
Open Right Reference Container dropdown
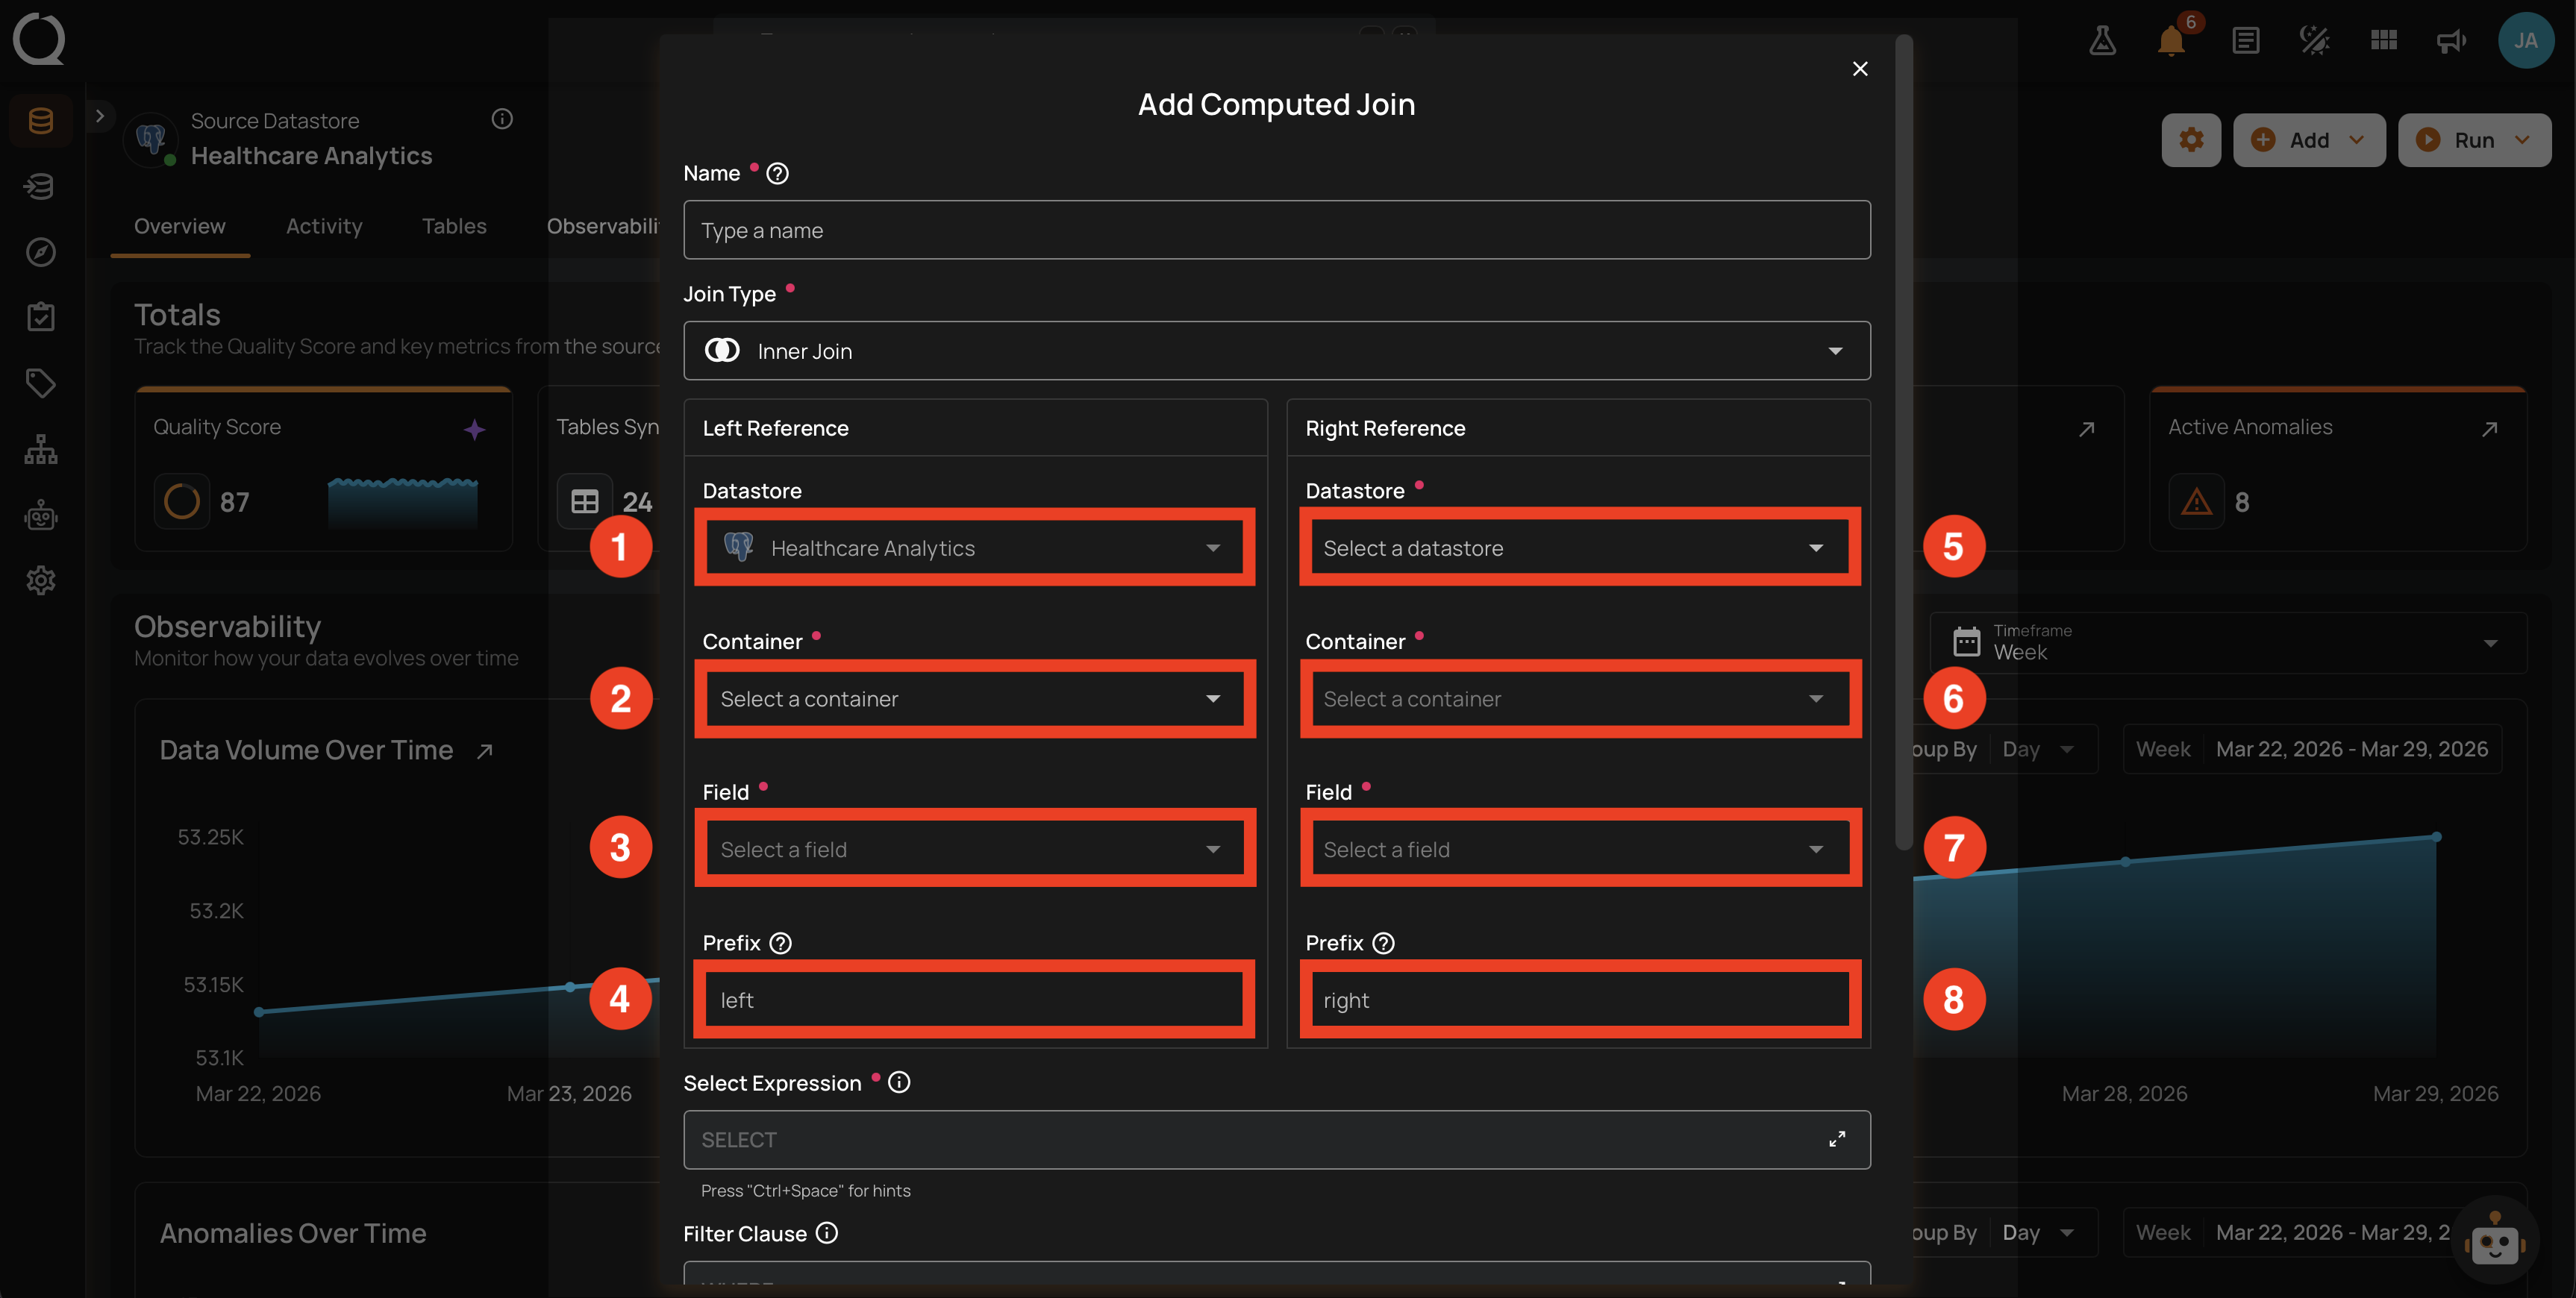point(1579,699)
